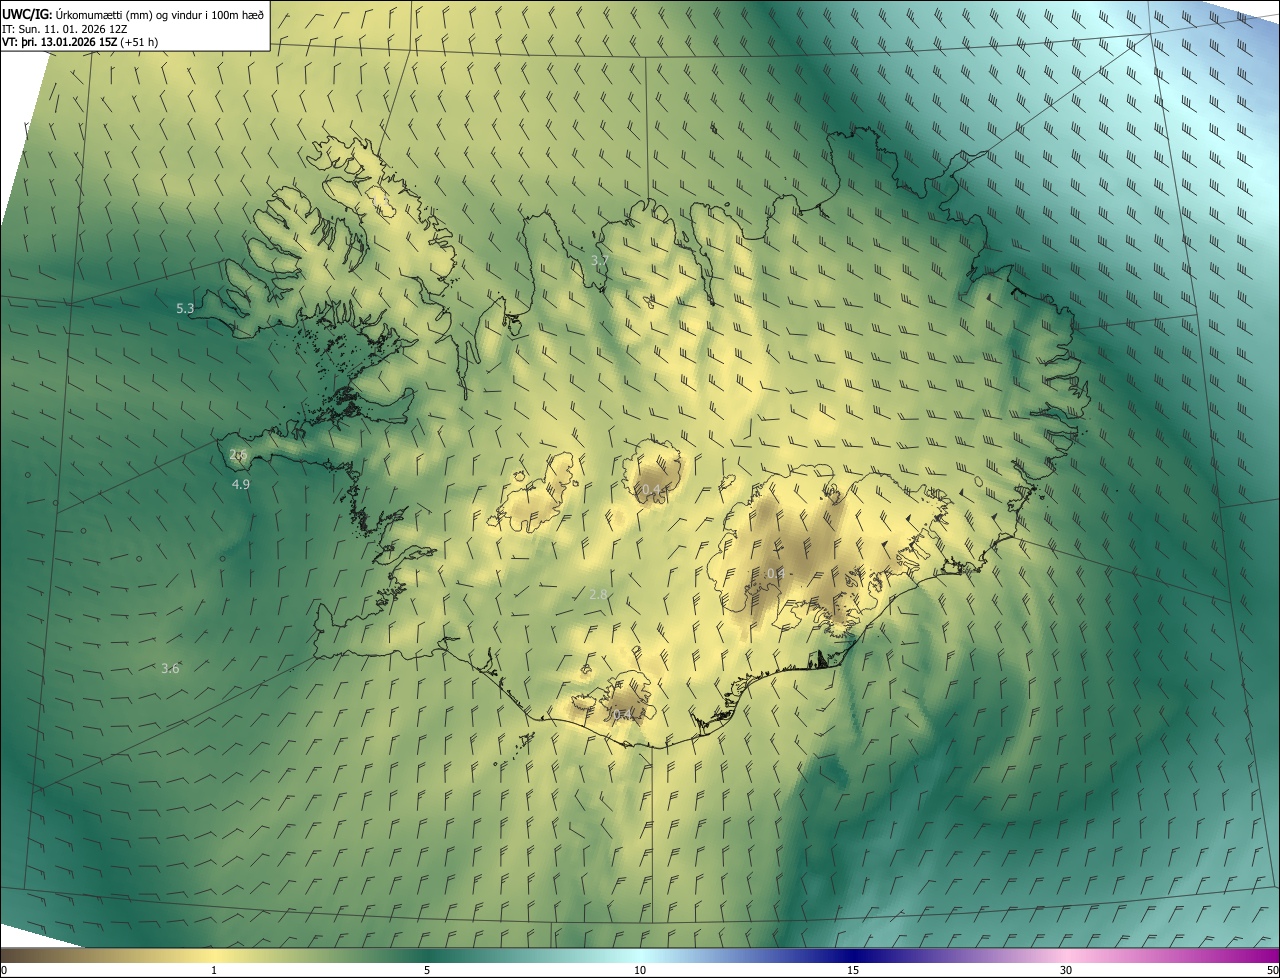The image size is (1280, 978).
Task: Click the 3.6 value label over southwest sea
Action: (170, 668)
